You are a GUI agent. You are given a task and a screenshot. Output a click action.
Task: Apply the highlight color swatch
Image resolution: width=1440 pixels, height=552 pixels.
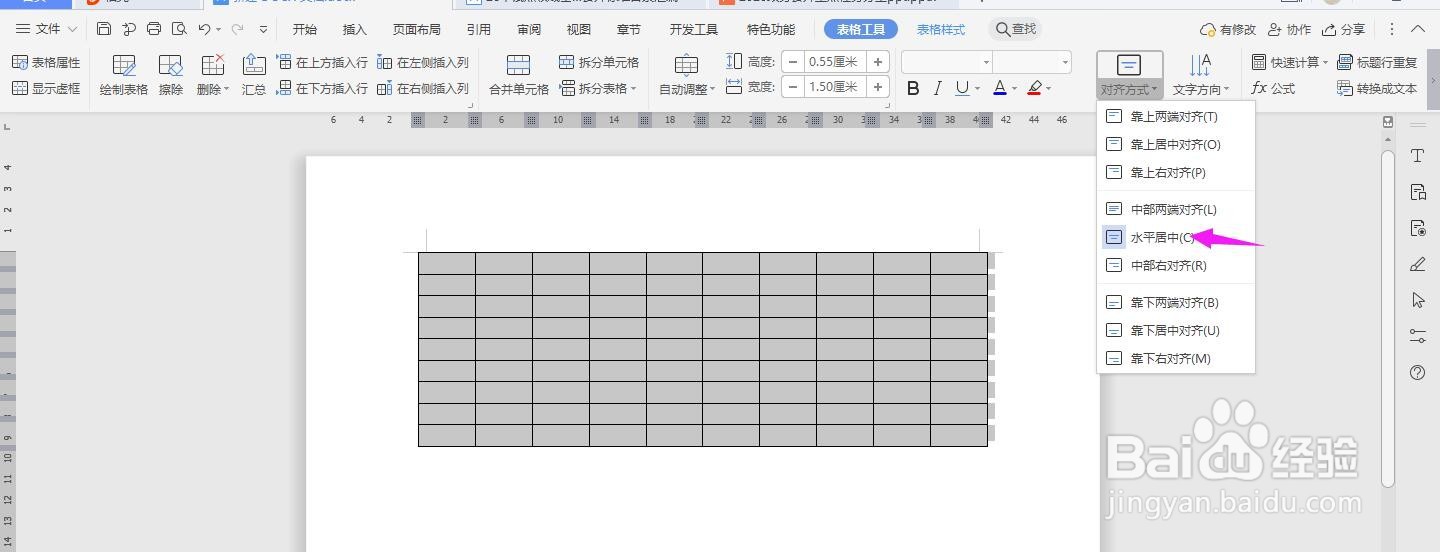tap(1035, 88)
